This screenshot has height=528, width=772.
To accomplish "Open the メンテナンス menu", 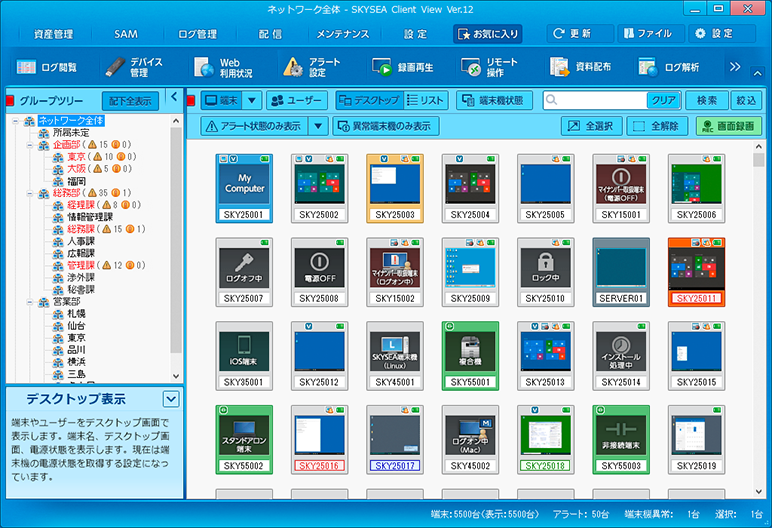I will pos(343,33).
